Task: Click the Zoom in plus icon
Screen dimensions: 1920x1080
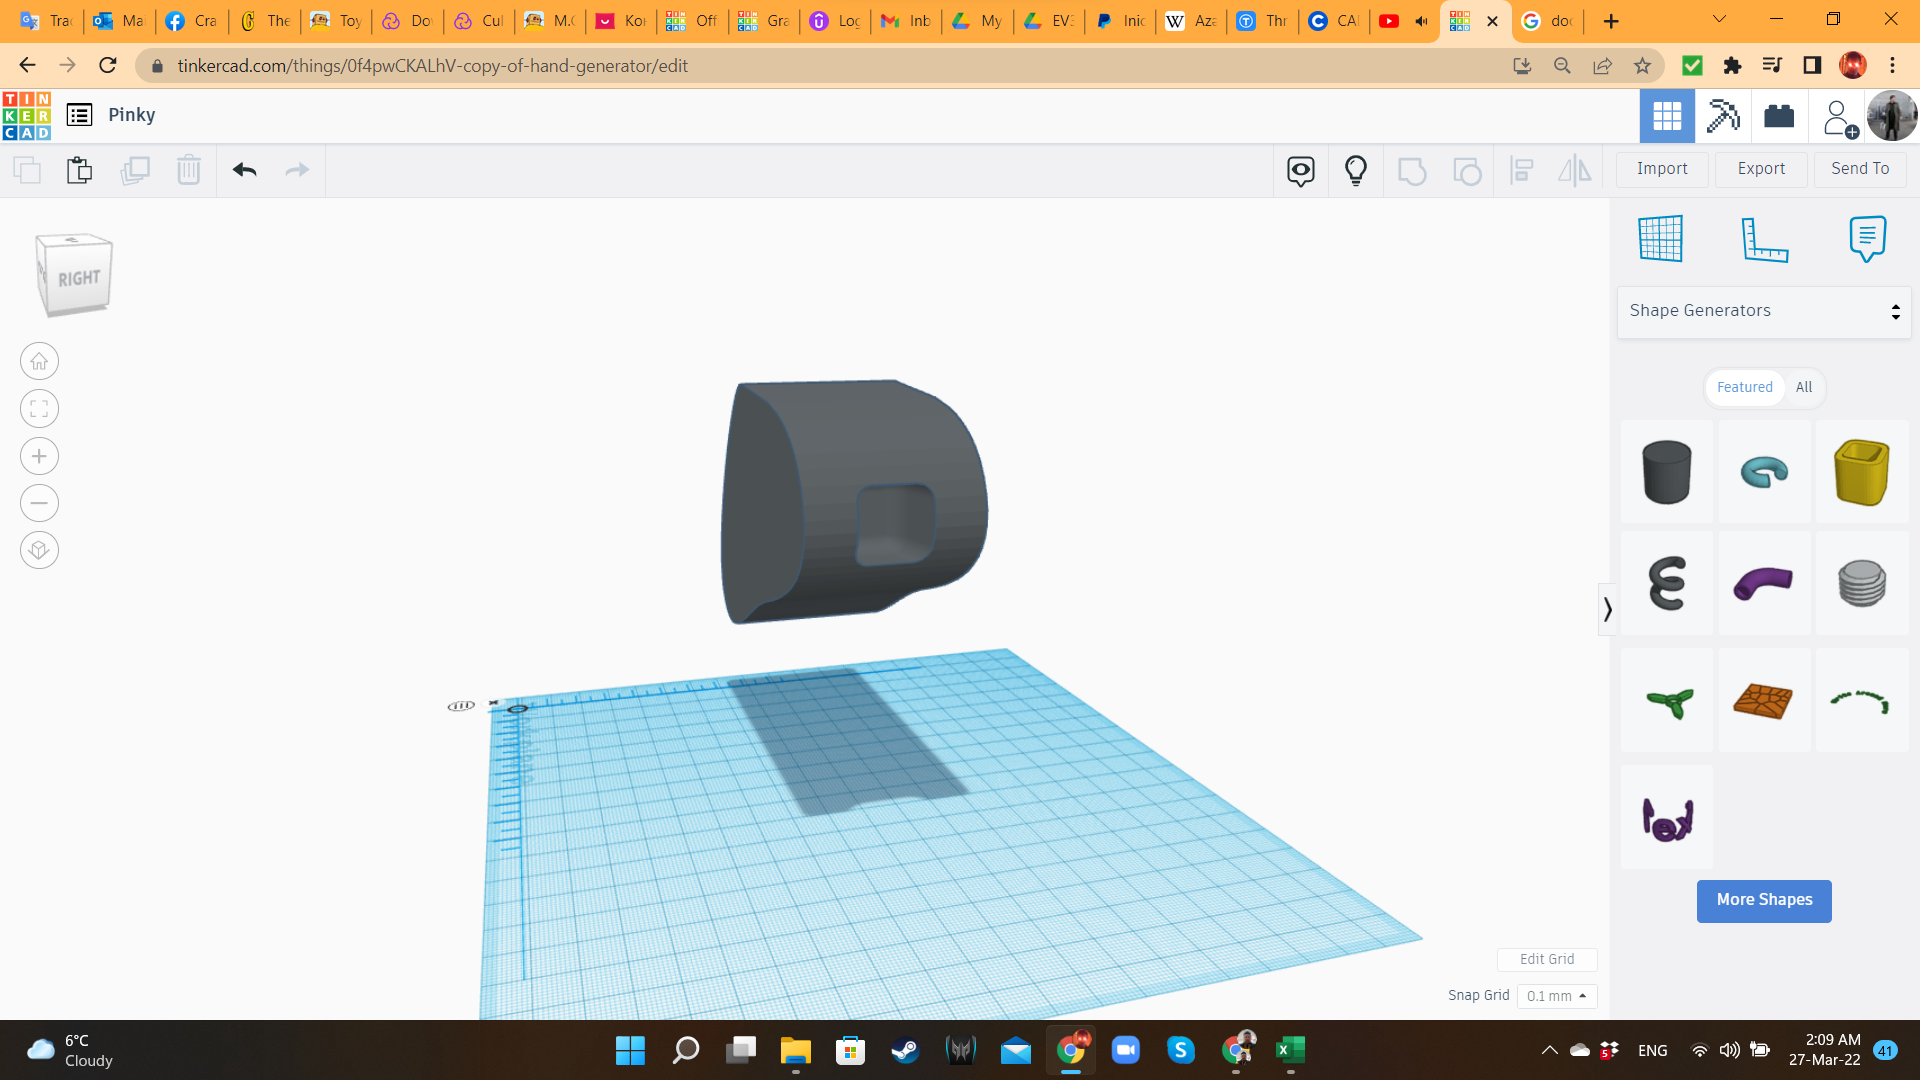Action: coord(39,456)
